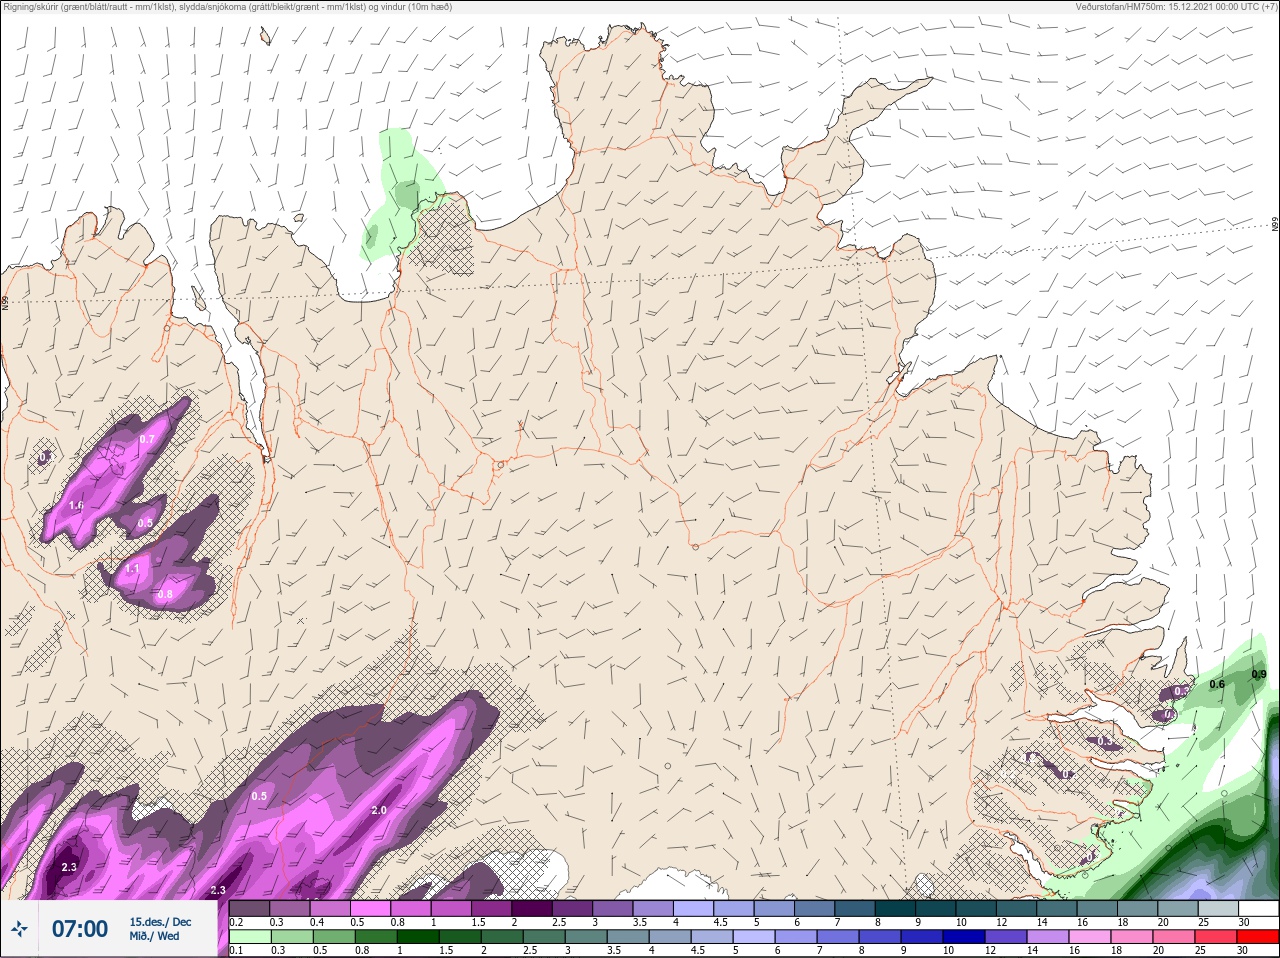Click the date label '15.des./ Dec'

[160, 922]
